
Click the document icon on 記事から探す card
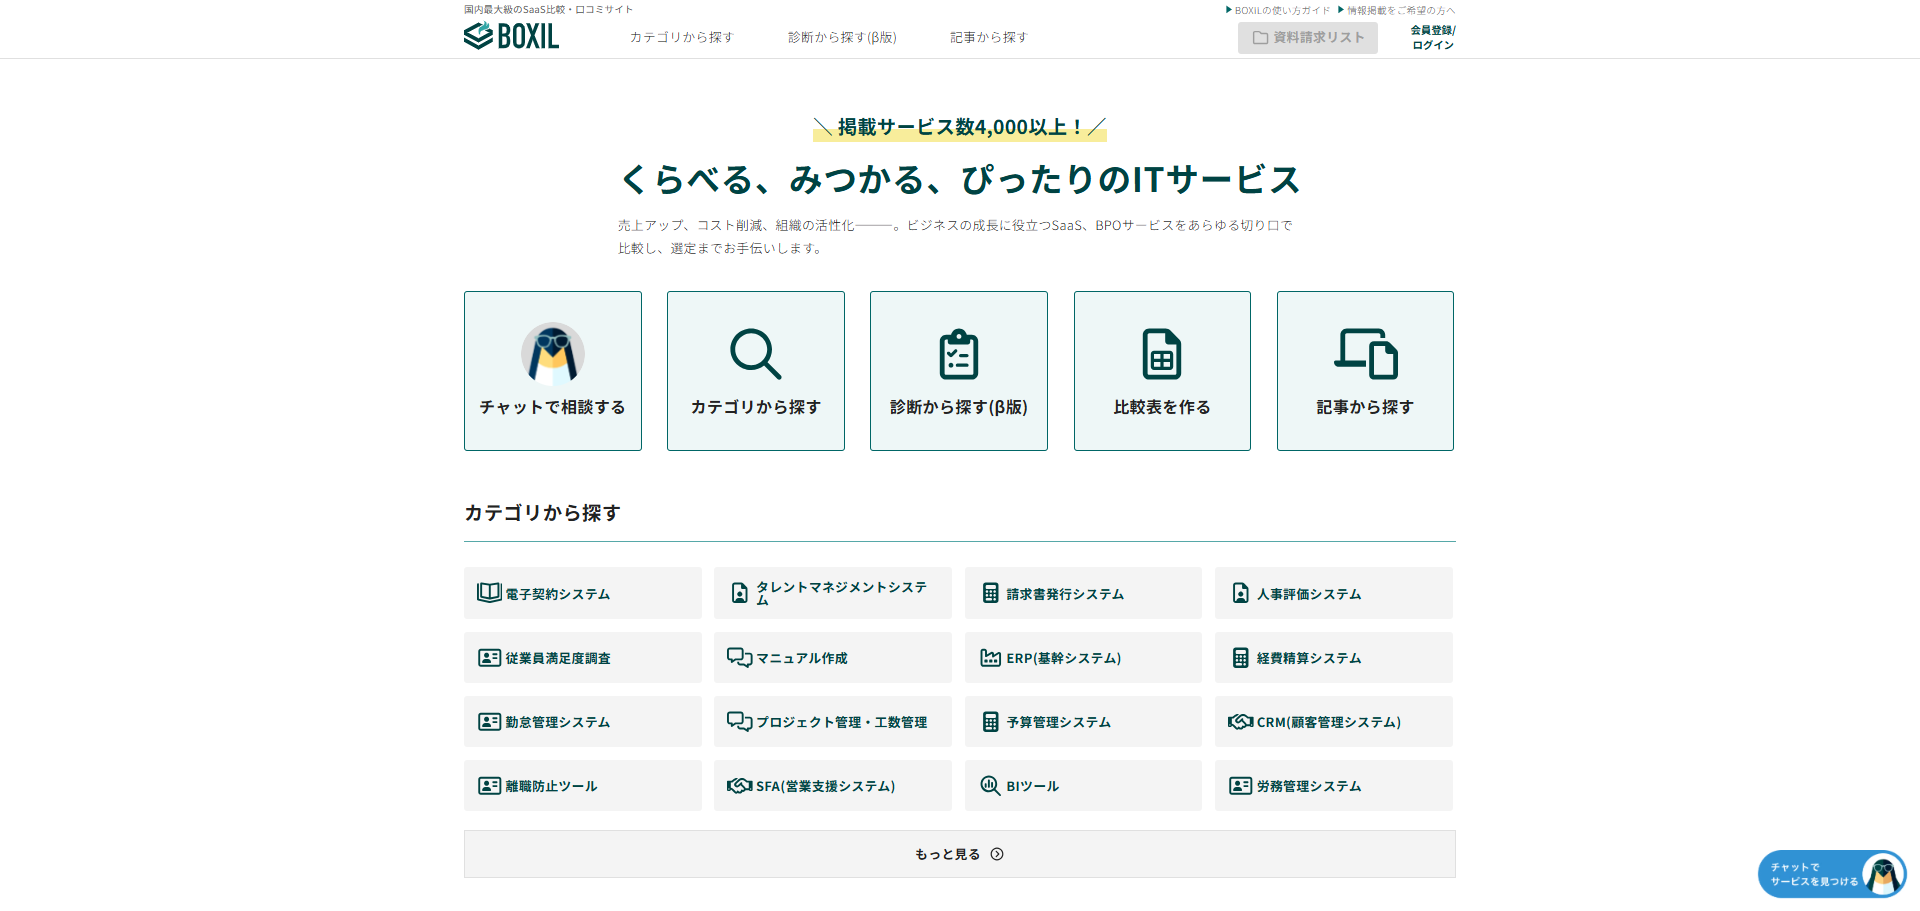tap(1364, 354)
